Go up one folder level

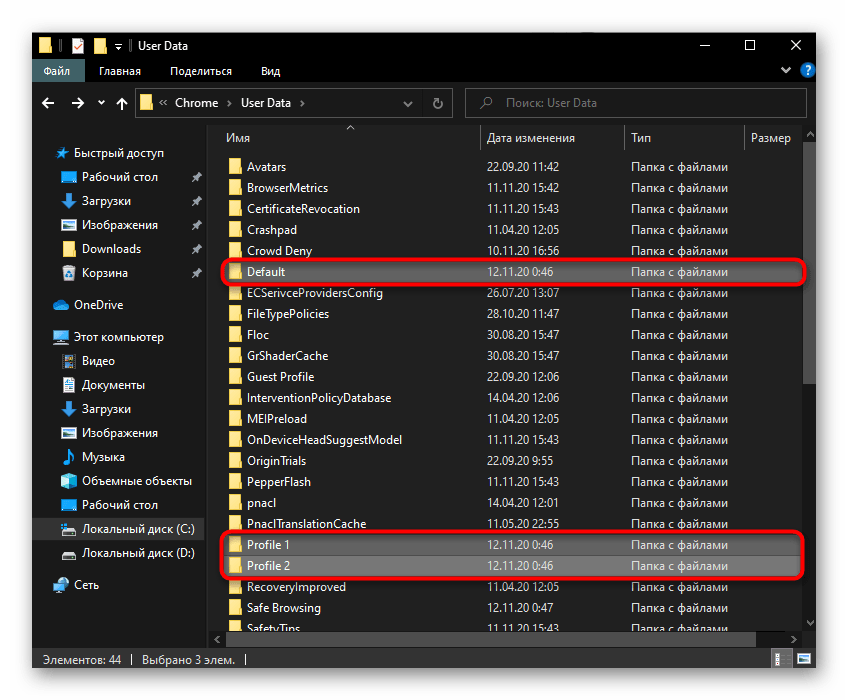(x=122, y=103)
